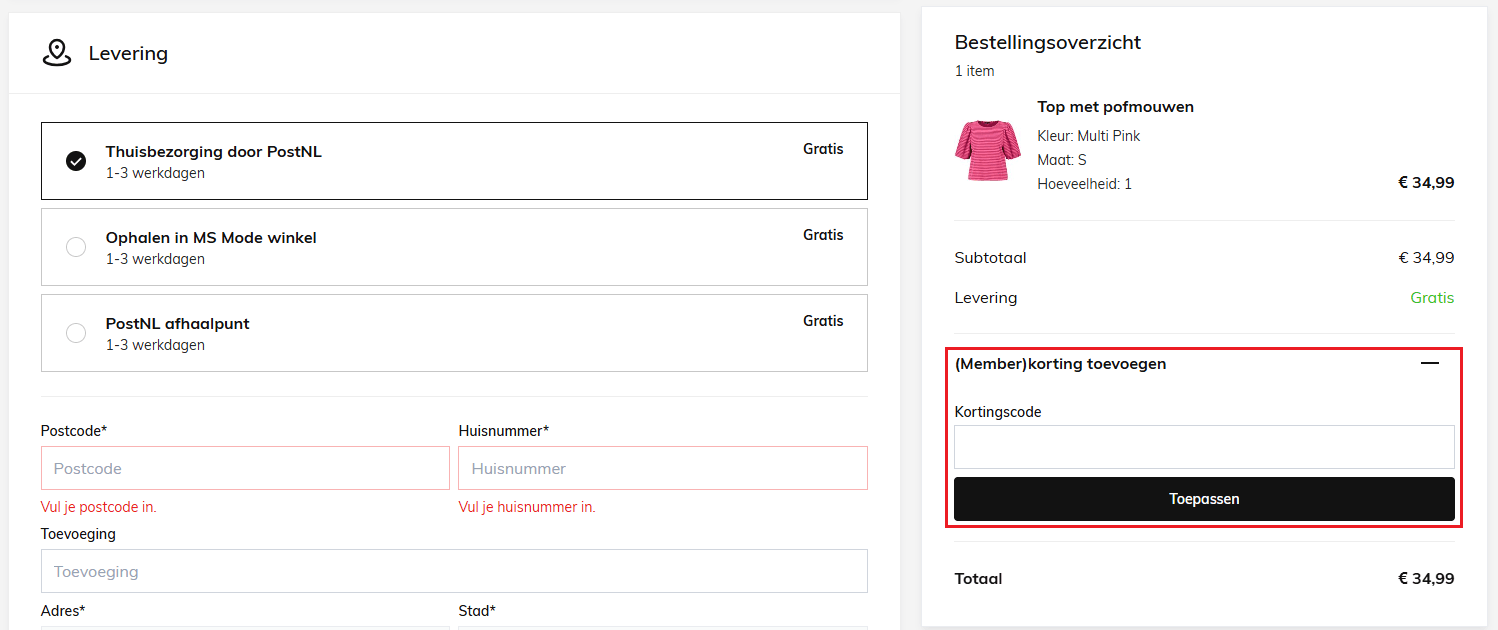The width and height of the screenshot is (1498, 630).
Task: Click 'Hoeveelheid: 1' text
Action: [1085, 184]
